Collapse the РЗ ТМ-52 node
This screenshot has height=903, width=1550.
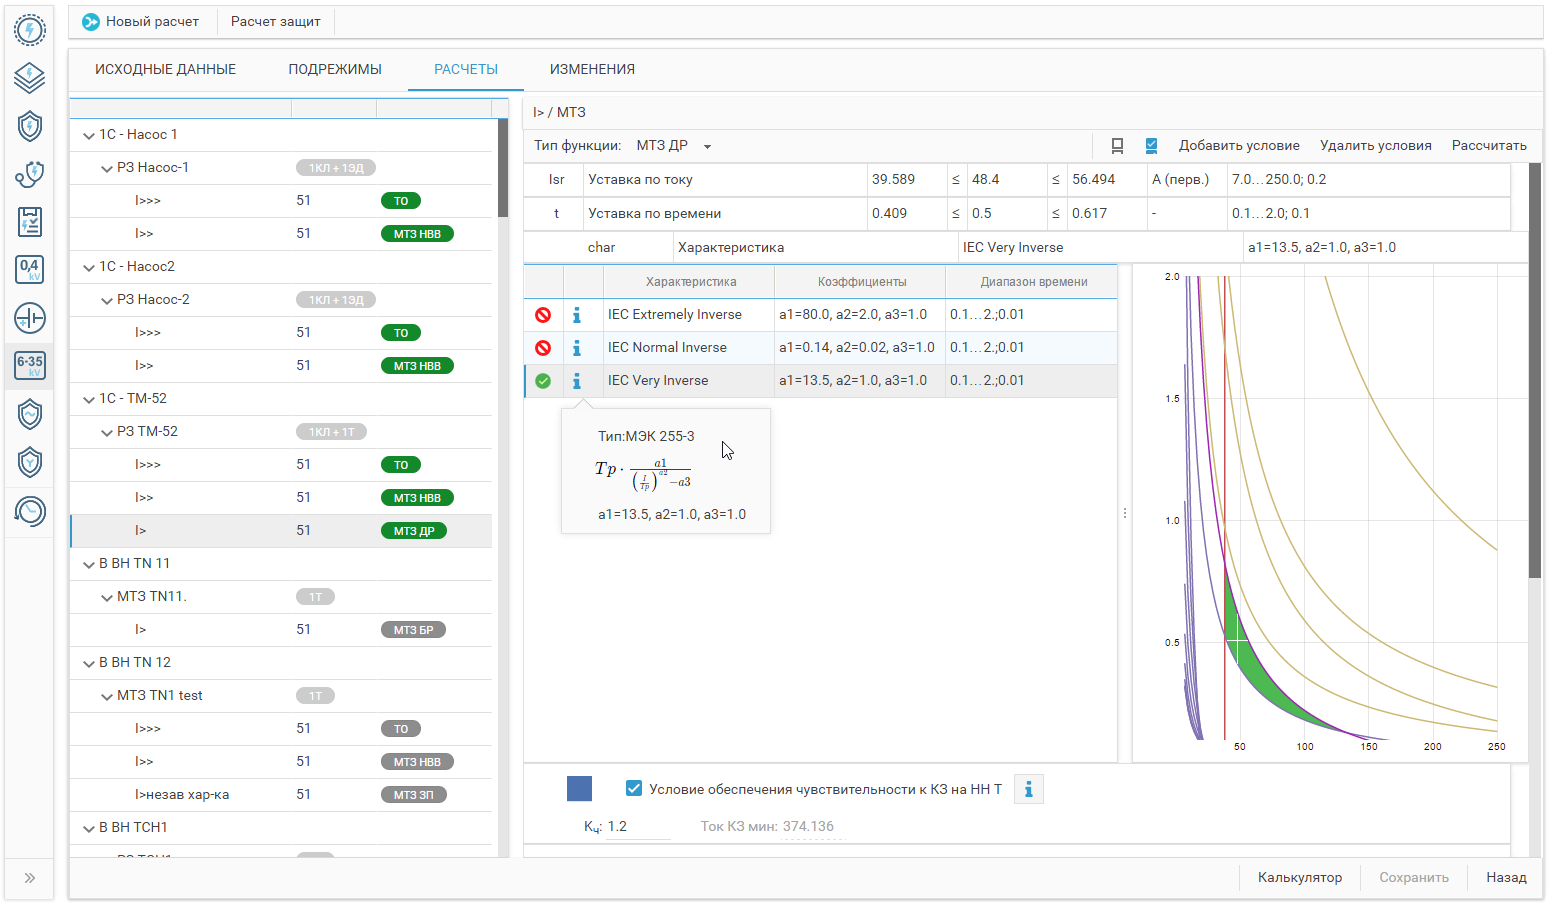click(x=107, y=432)
